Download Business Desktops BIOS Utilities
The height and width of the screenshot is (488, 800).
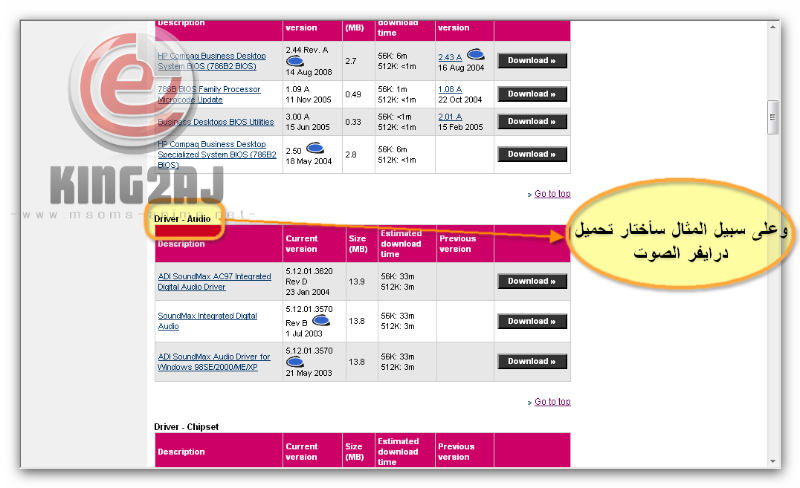(532, 124)
